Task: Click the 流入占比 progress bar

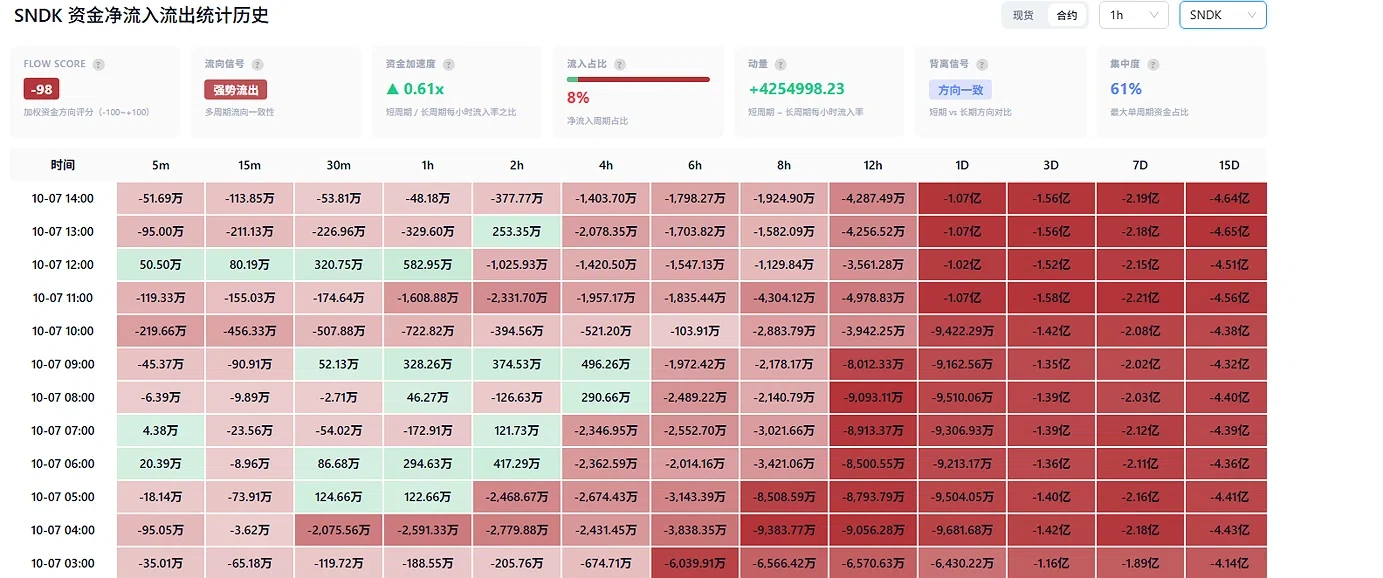Action: (638, 79)
